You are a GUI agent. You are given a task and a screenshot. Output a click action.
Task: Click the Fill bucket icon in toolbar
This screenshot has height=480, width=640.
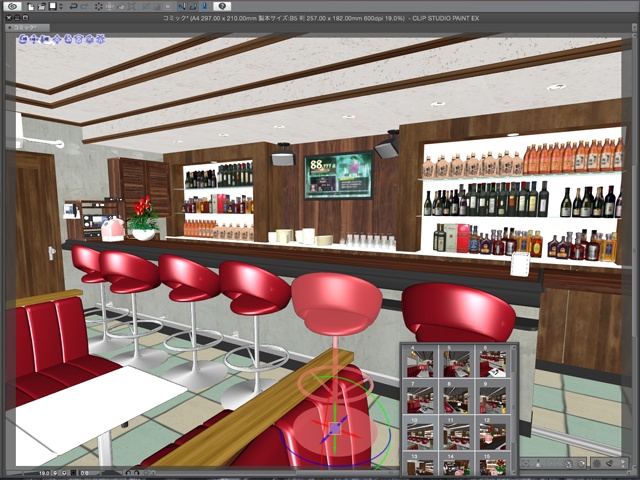pyautogui.click(x=120, y=7)
